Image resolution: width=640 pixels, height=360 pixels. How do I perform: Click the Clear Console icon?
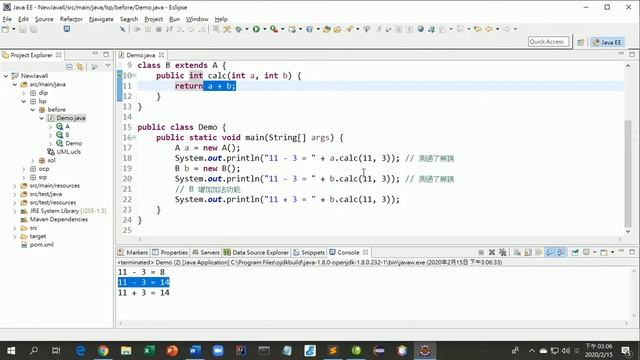click(517, 252)
